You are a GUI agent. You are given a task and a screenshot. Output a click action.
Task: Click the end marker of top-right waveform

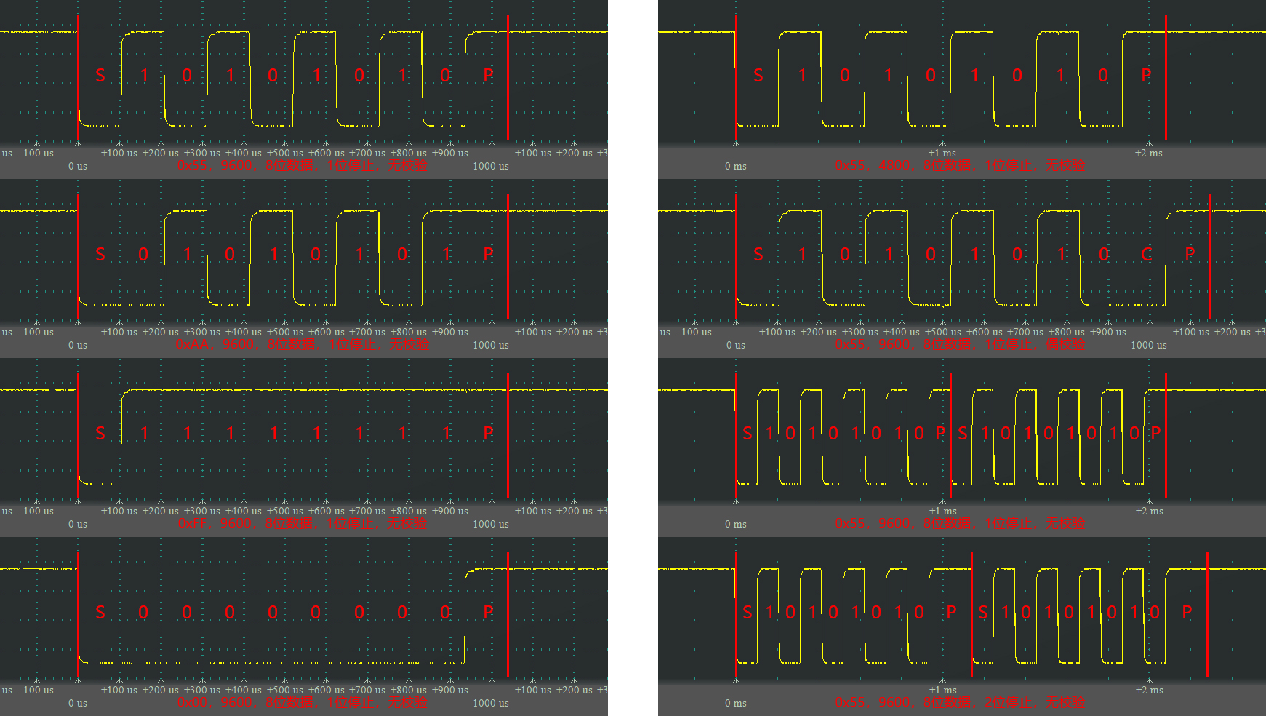coord(1166,75)
